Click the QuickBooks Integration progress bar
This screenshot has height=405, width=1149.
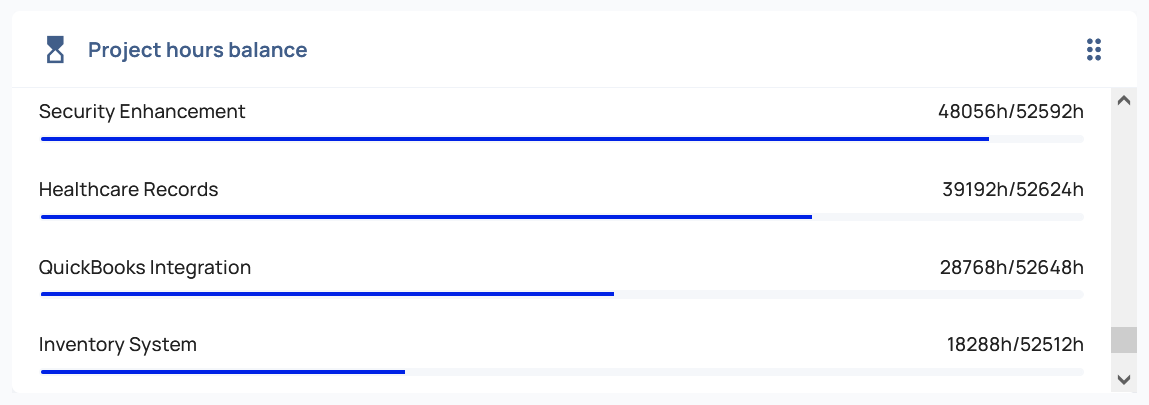click(x=327, y=294)
